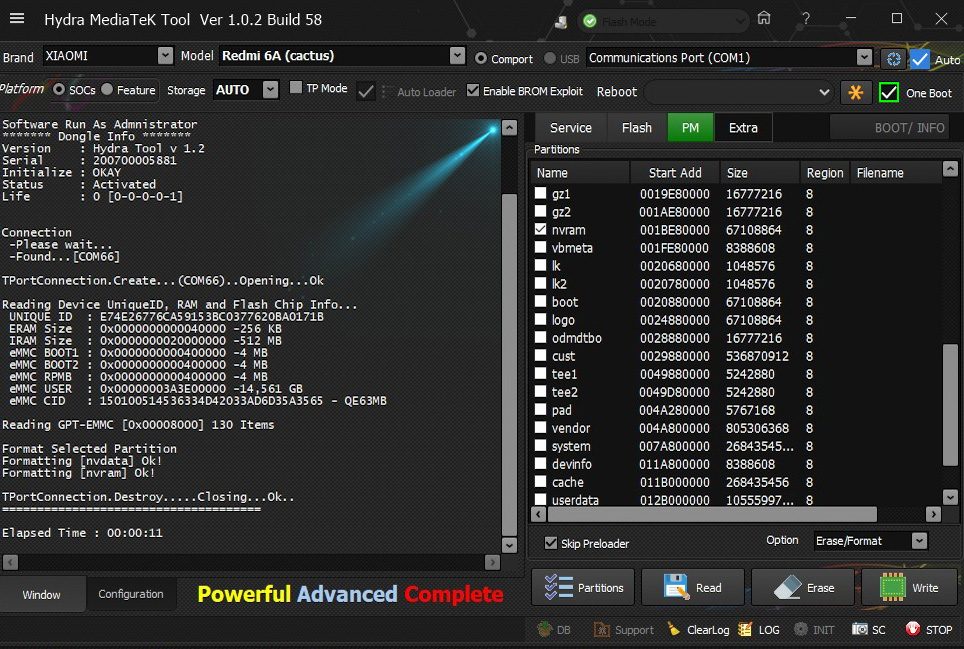Open the Configuration tab
The image size is (964, 649).
coord(131,594)
